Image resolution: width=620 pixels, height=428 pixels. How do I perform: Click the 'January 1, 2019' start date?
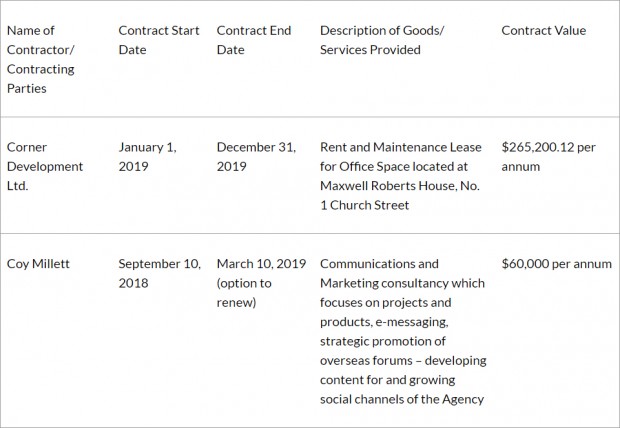147,157
